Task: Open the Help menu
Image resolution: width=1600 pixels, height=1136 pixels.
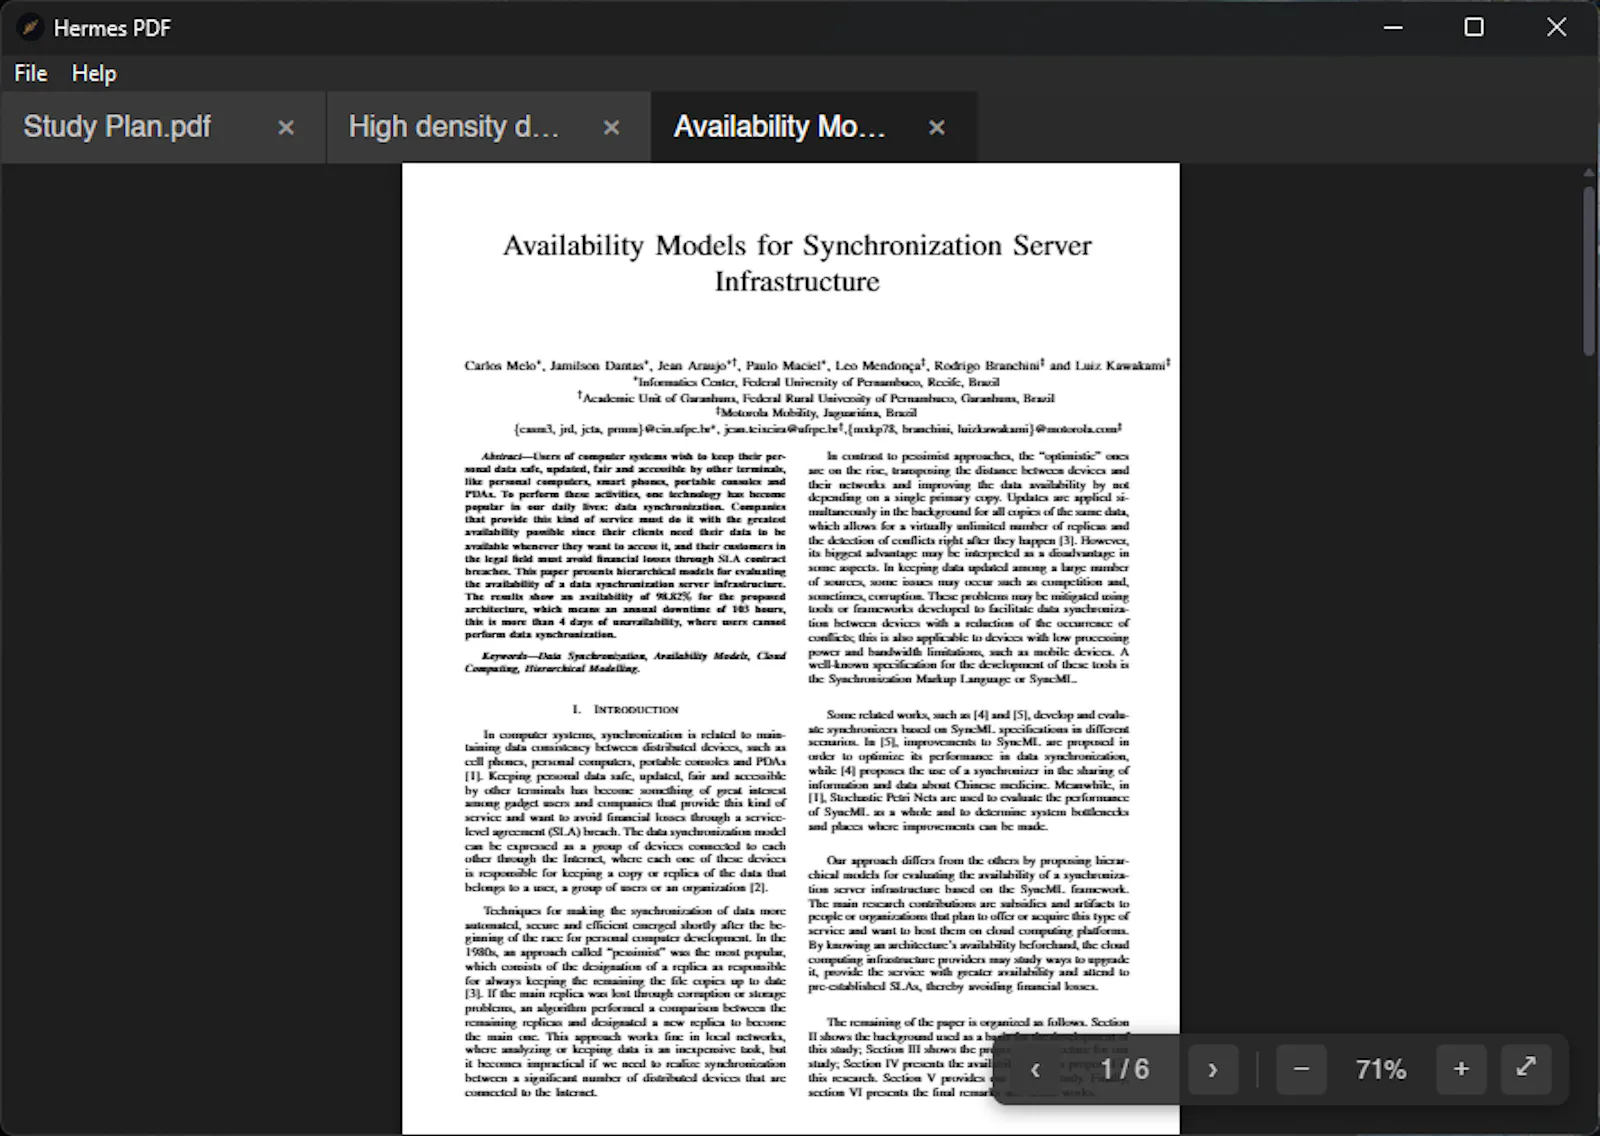Action: point(94,73)
